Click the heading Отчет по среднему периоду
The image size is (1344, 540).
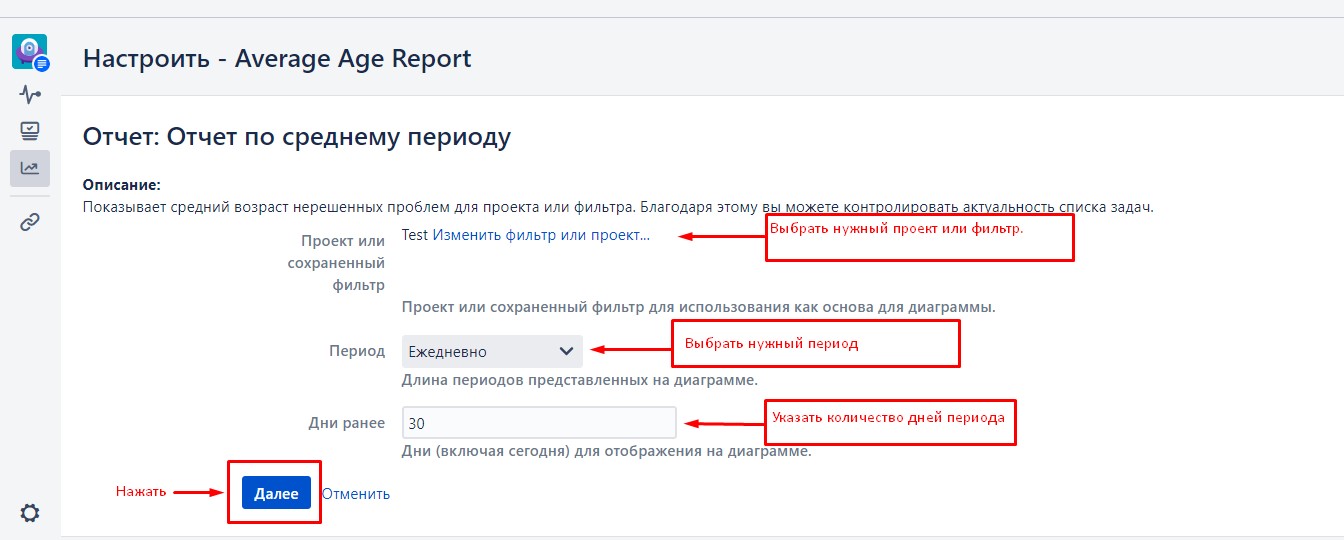pyautogui.click(x=297, y=137)
